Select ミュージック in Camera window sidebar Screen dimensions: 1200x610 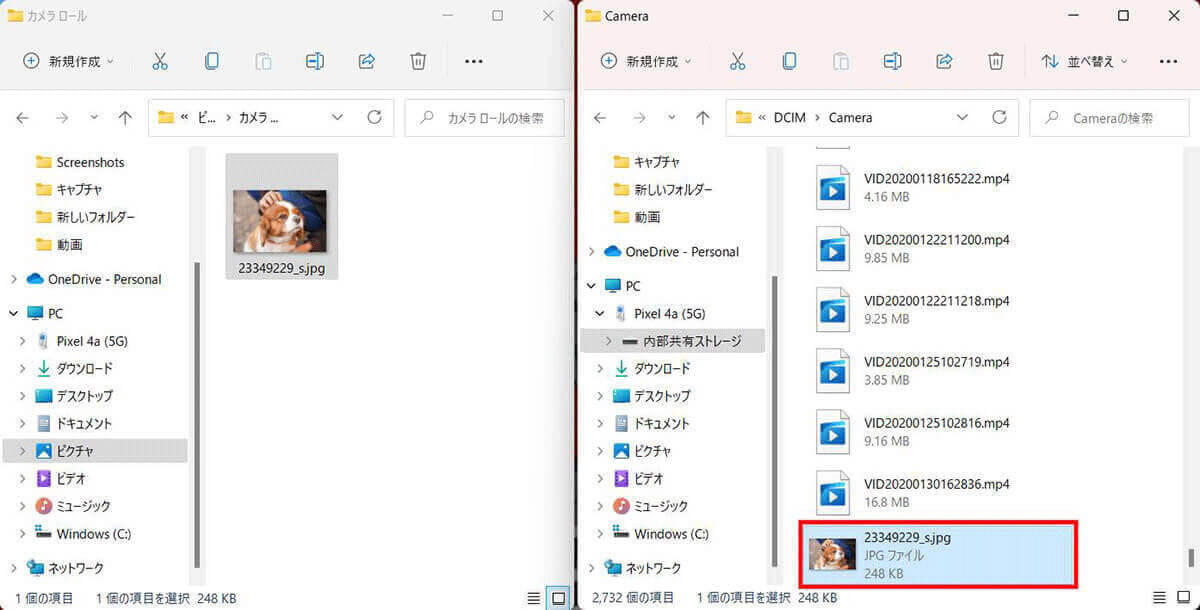coord(661,506)
